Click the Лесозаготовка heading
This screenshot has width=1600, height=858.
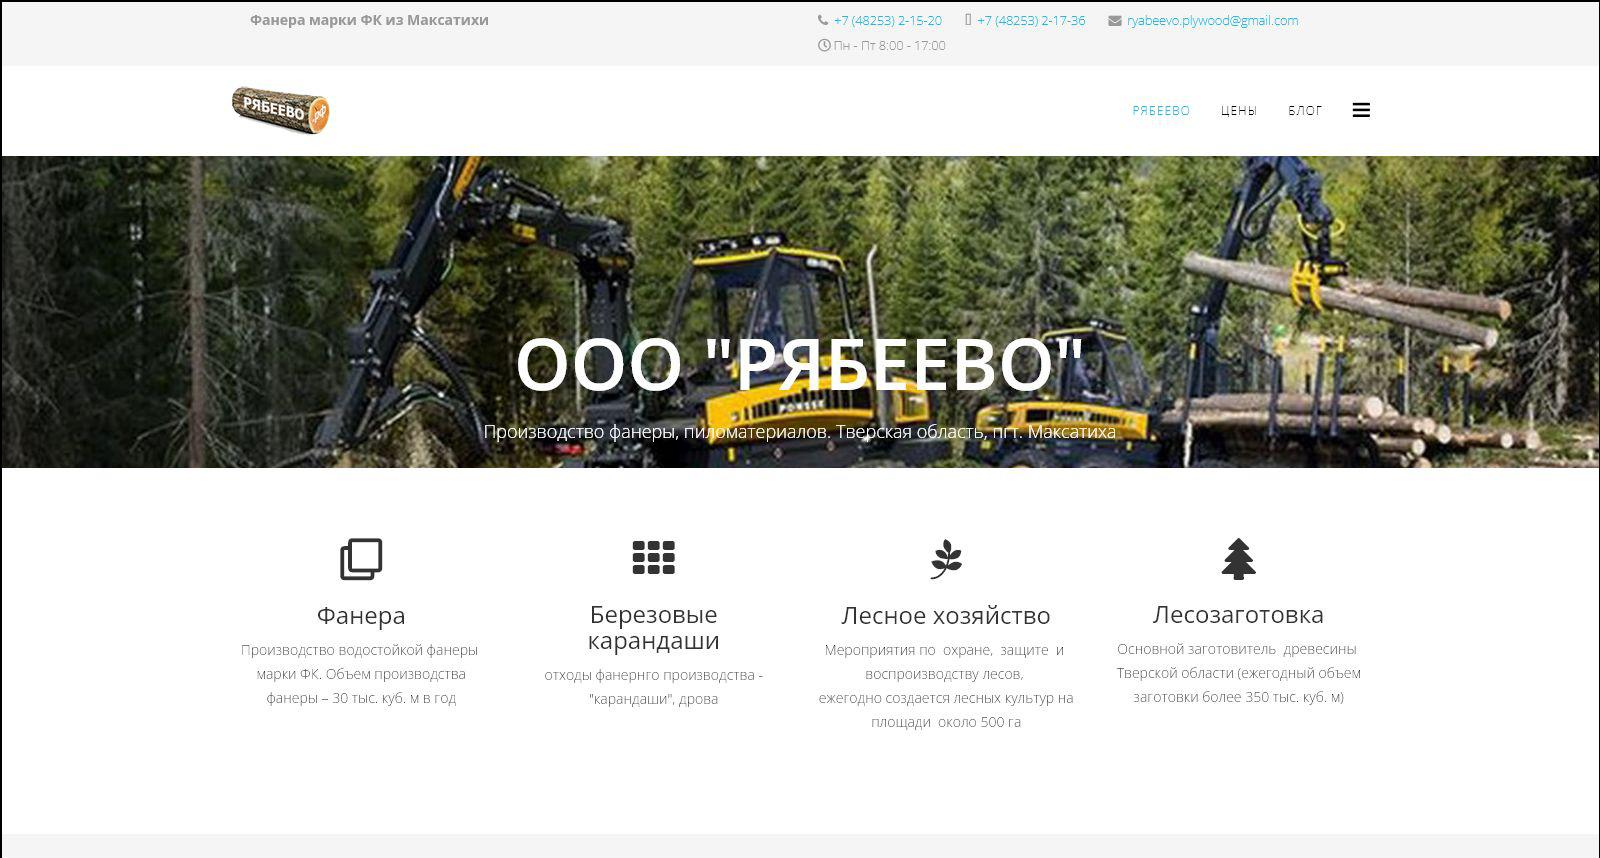point(1238,614)
